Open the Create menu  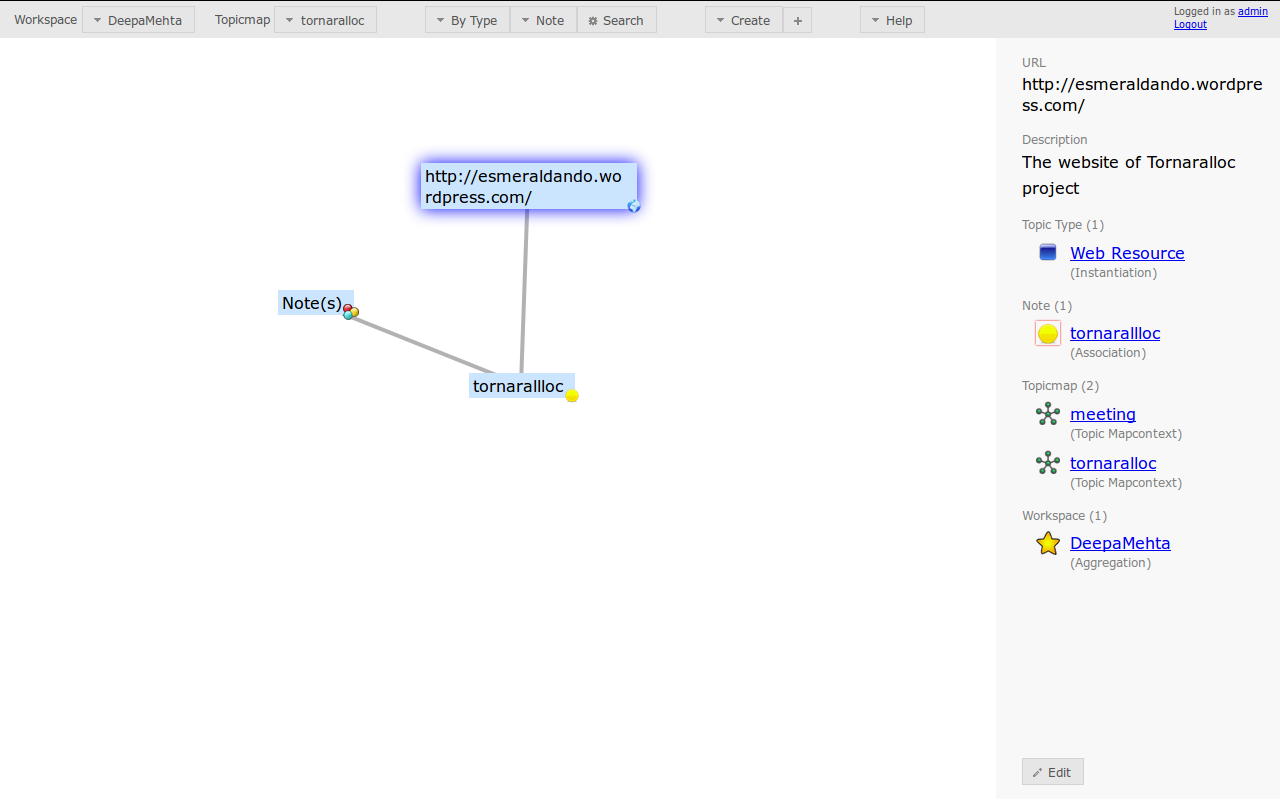click(743, 20)
